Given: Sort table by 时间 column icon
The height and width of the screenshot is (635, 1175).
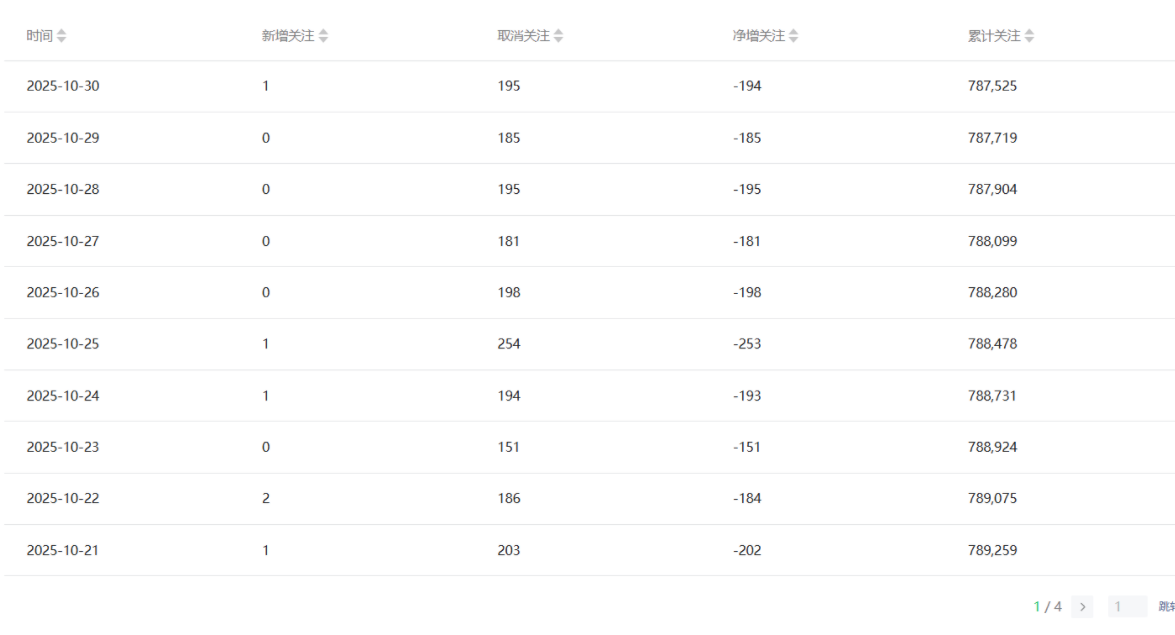Looking at the screenshot, I should pyautogui.click(x=62, y=36).
